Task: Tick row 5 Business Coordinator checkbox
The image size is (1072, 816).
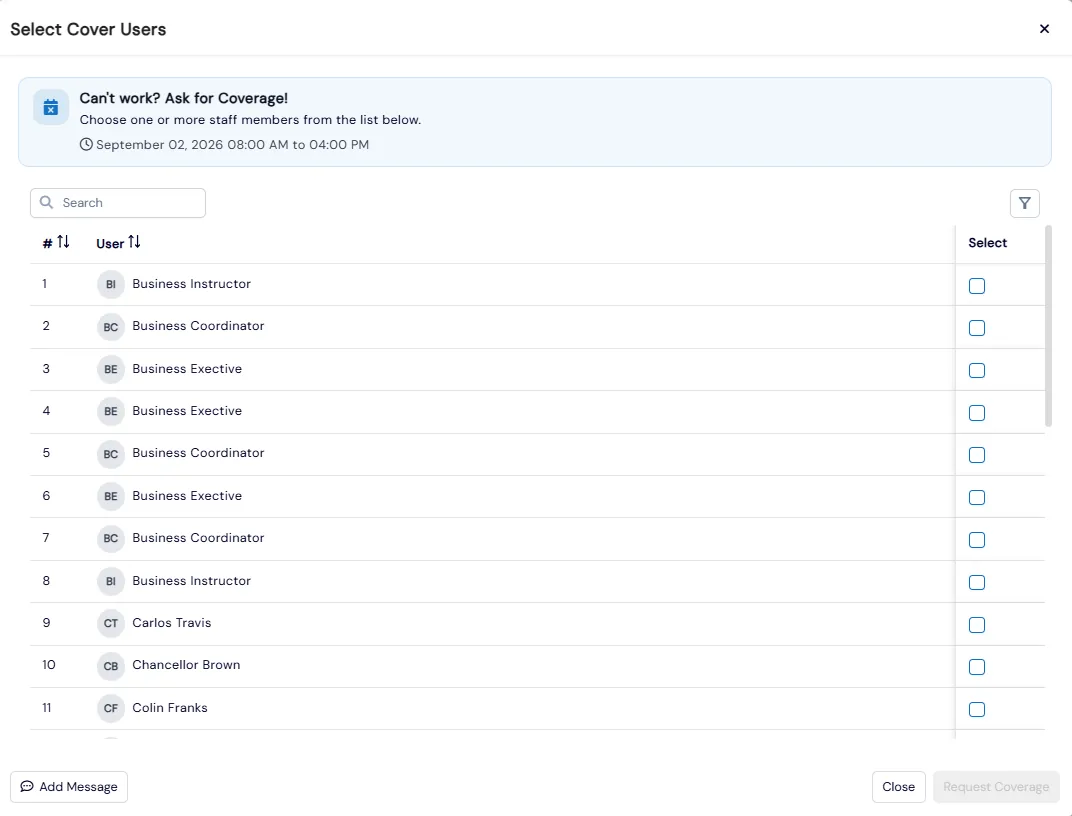Action: (x=977, y=455)
